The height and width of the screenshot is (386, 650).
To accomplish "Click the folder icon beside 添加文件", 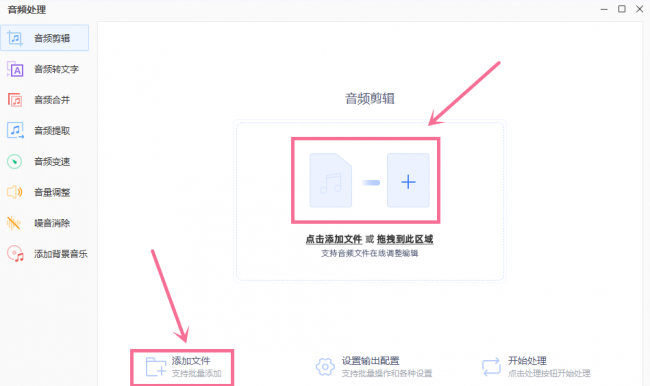I will 156,367.
